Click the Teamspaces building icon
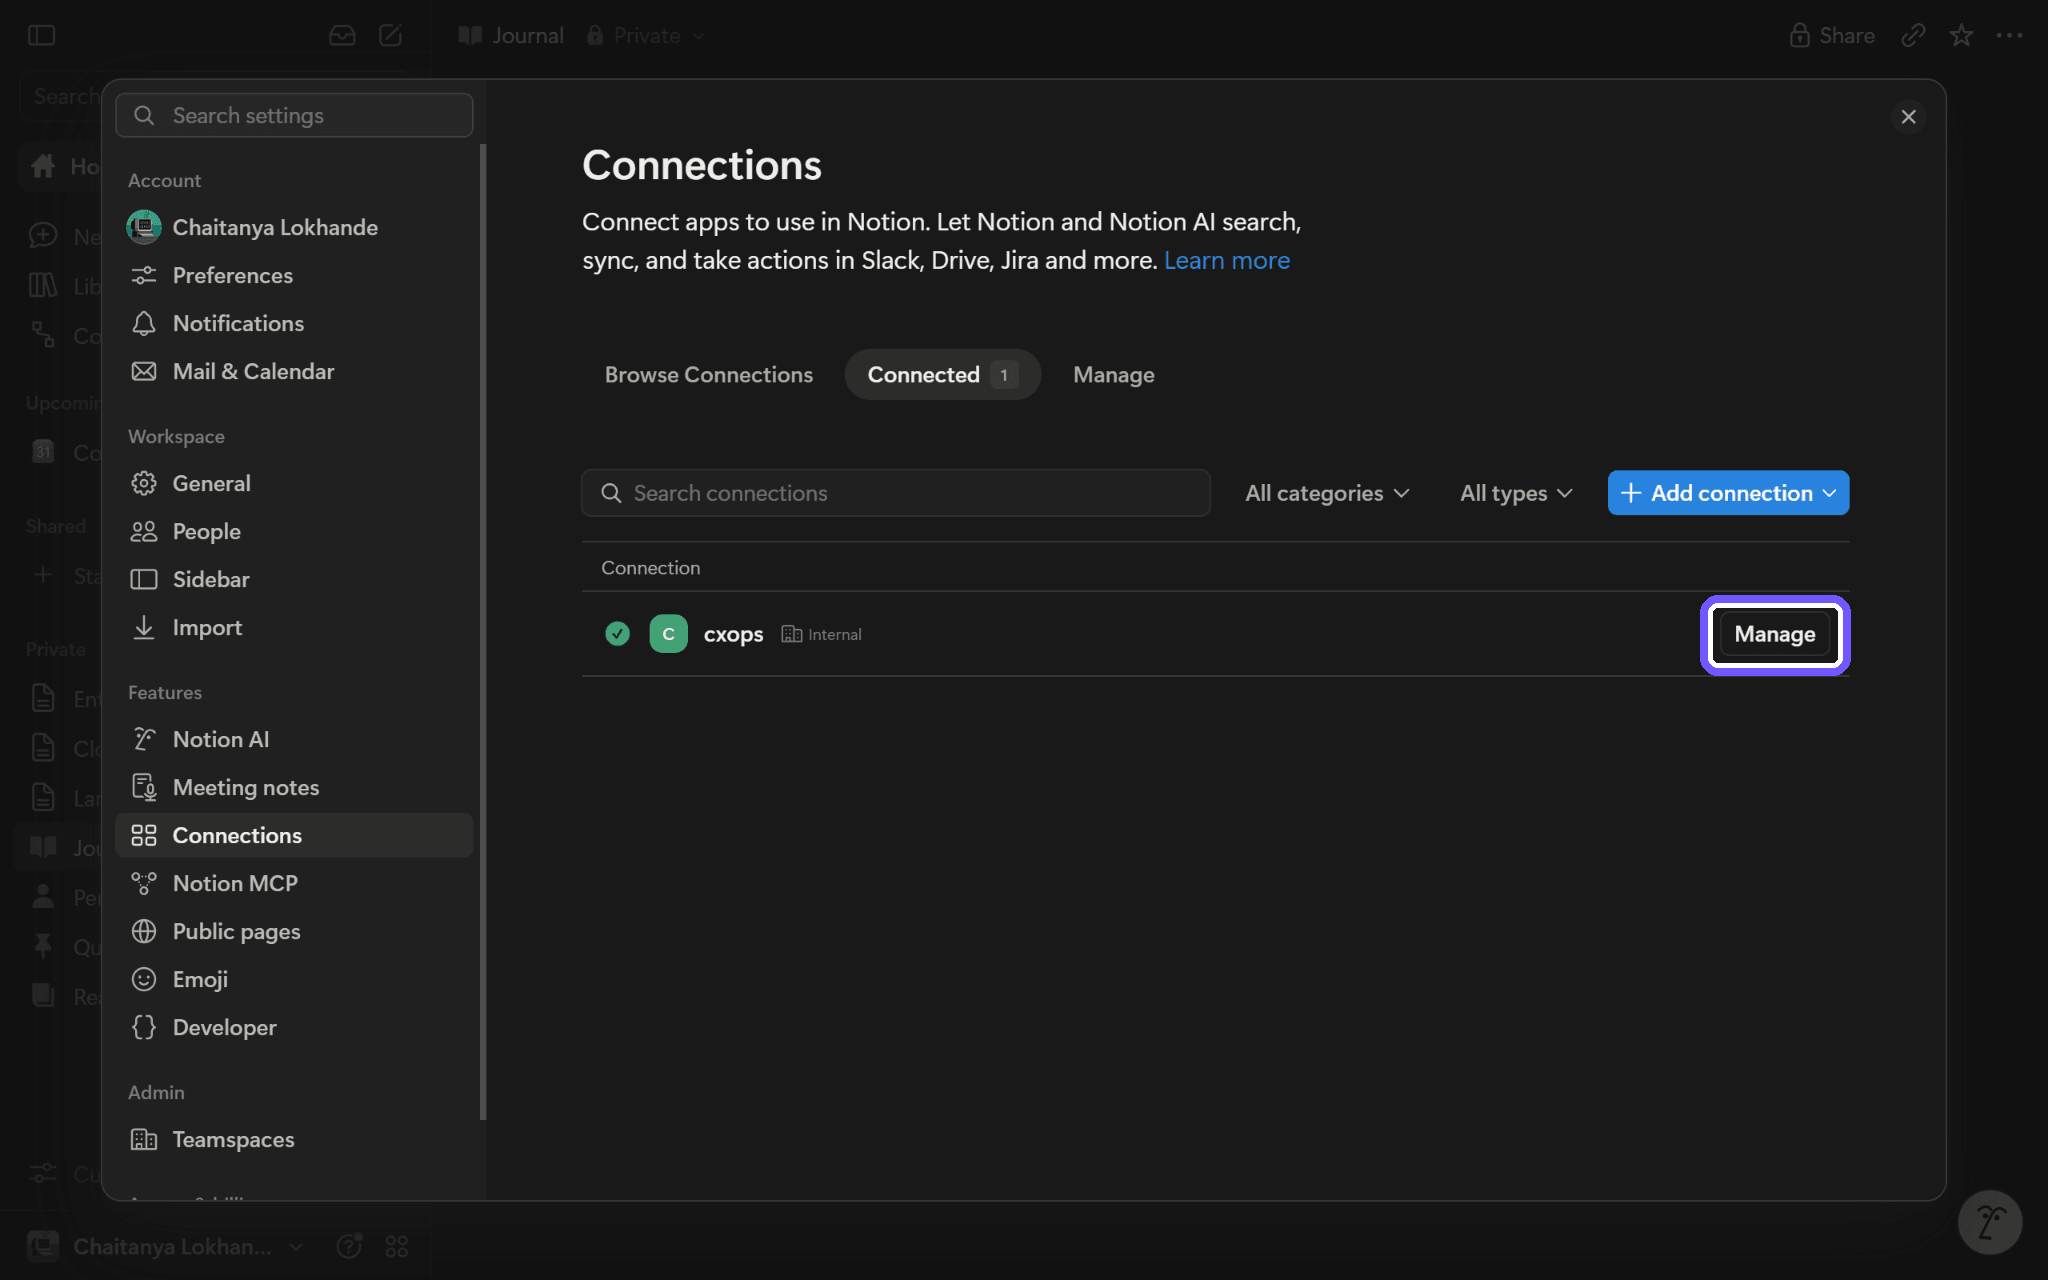2048x1280 pixels. point(144,1139)
